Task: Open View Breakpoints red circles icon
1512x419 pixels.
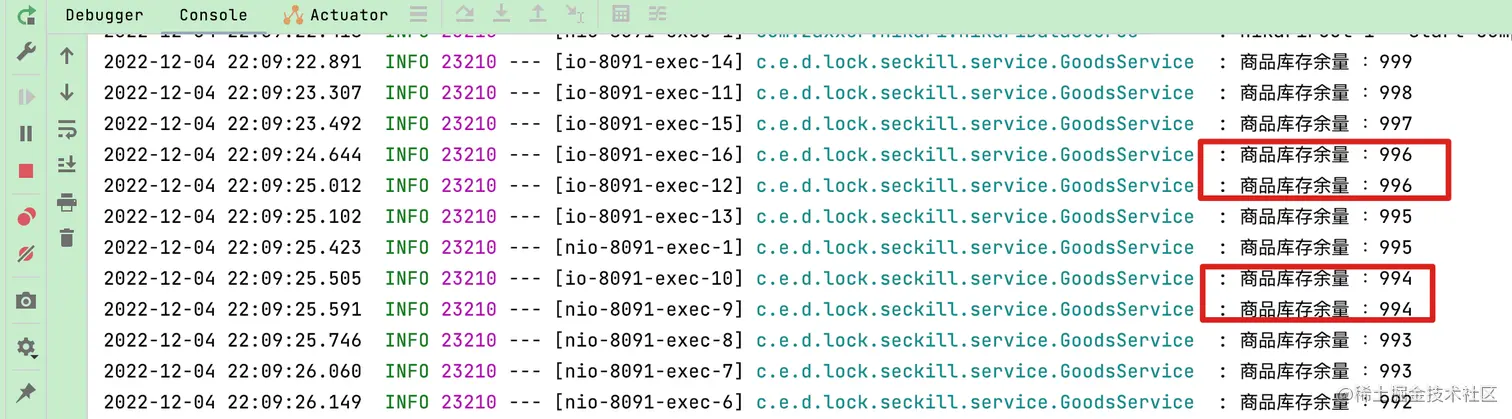Action: pyautogui.click(x=27, y=218)
